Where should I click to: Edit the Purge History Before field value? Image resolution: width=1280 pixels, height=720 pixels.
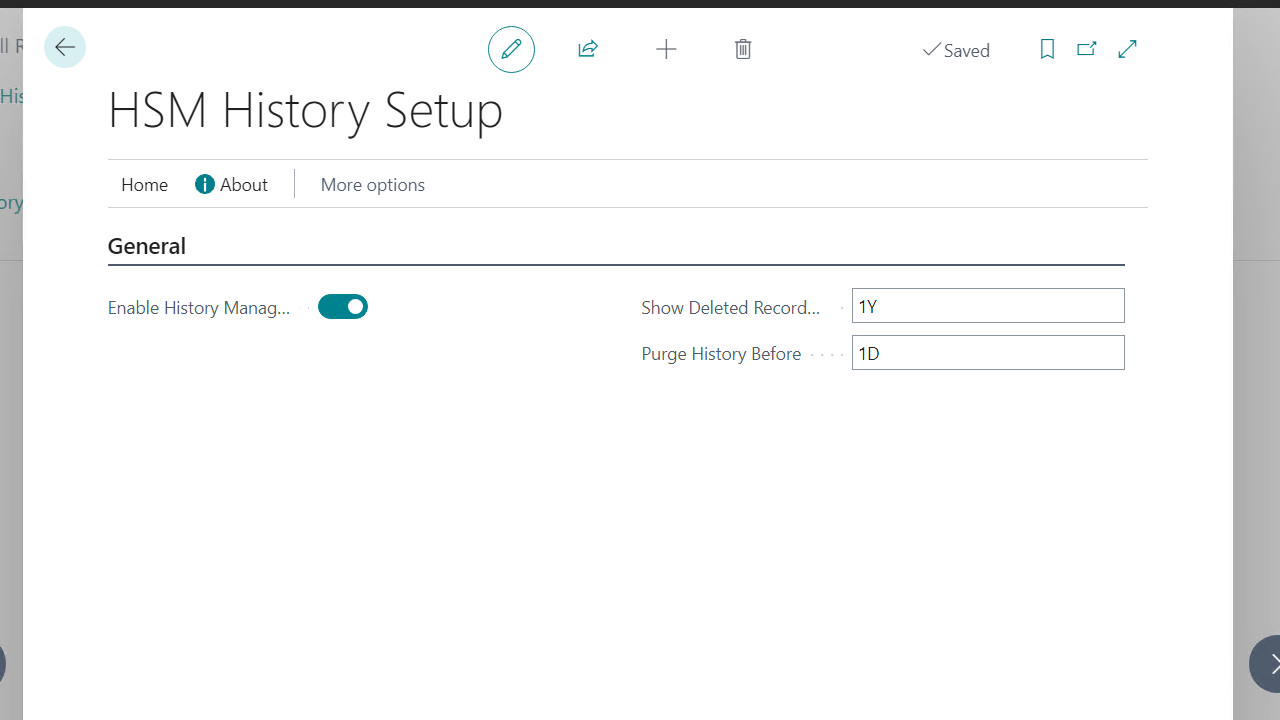[x=988, y=352]
